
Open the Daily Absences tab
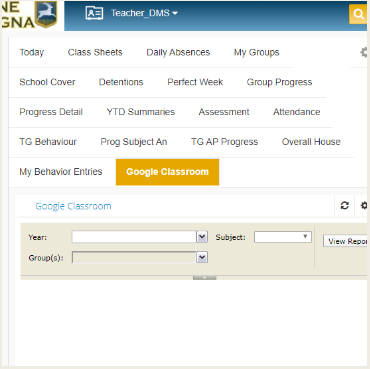click(x=178, y=52)
